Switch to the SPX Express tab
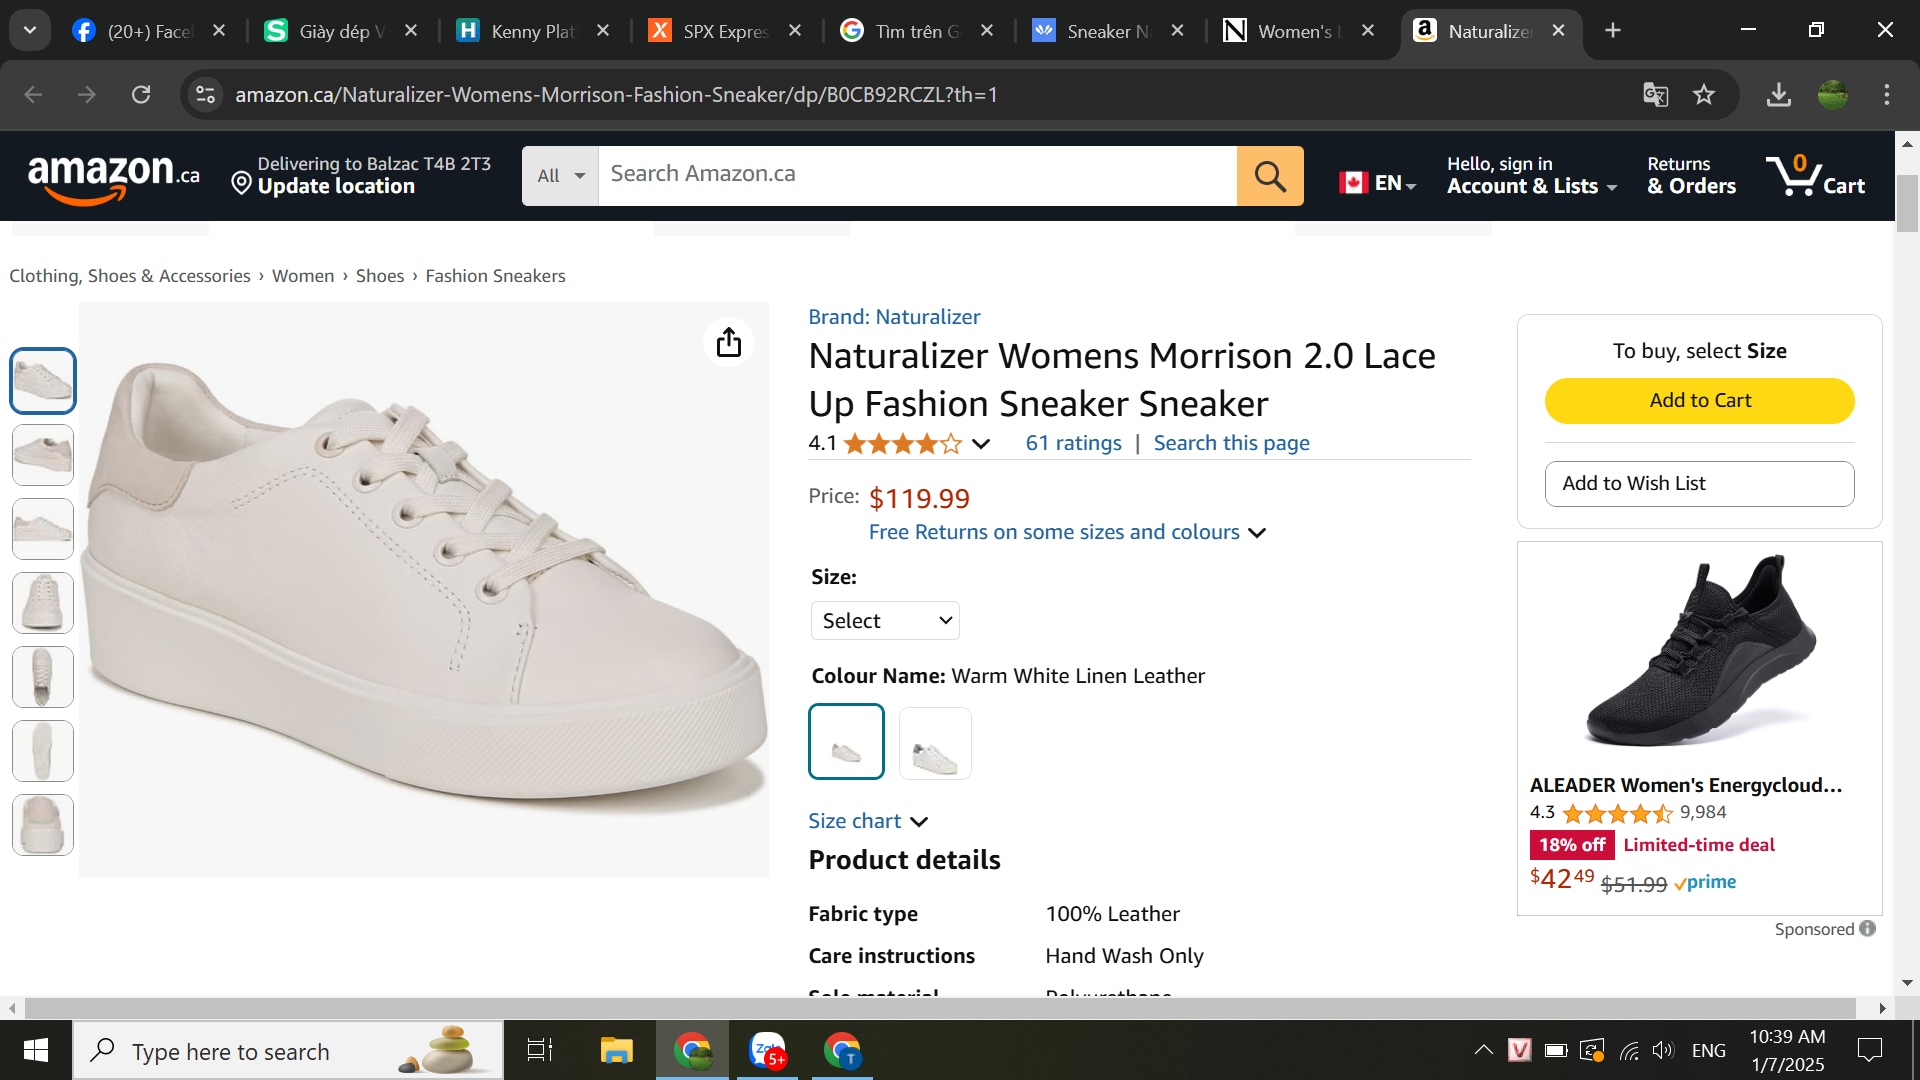This screenshot has height=1080, width=1920. point(724,31)
